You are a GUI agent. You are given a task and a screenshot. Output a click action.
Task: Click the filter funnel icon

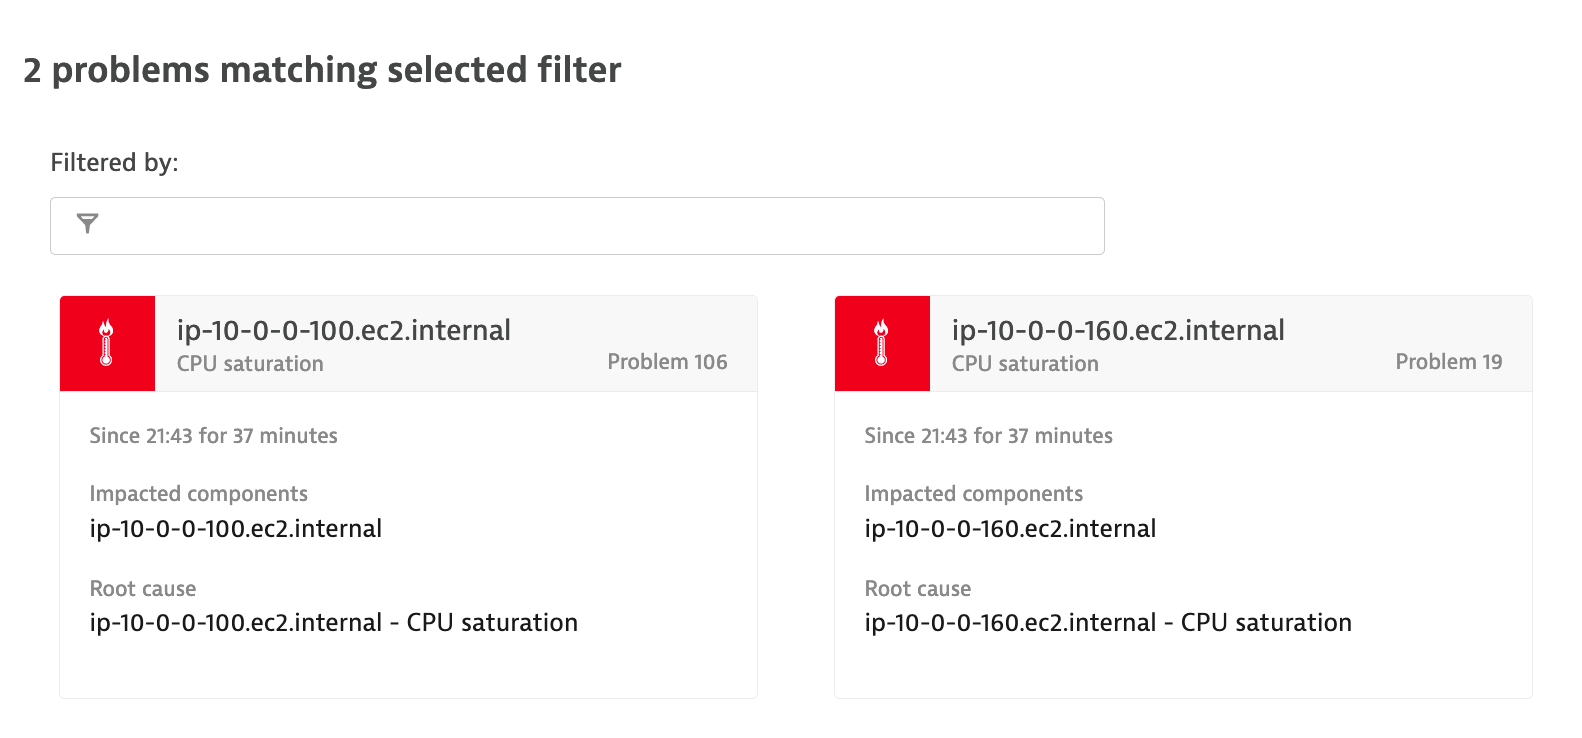pos(88,224)
